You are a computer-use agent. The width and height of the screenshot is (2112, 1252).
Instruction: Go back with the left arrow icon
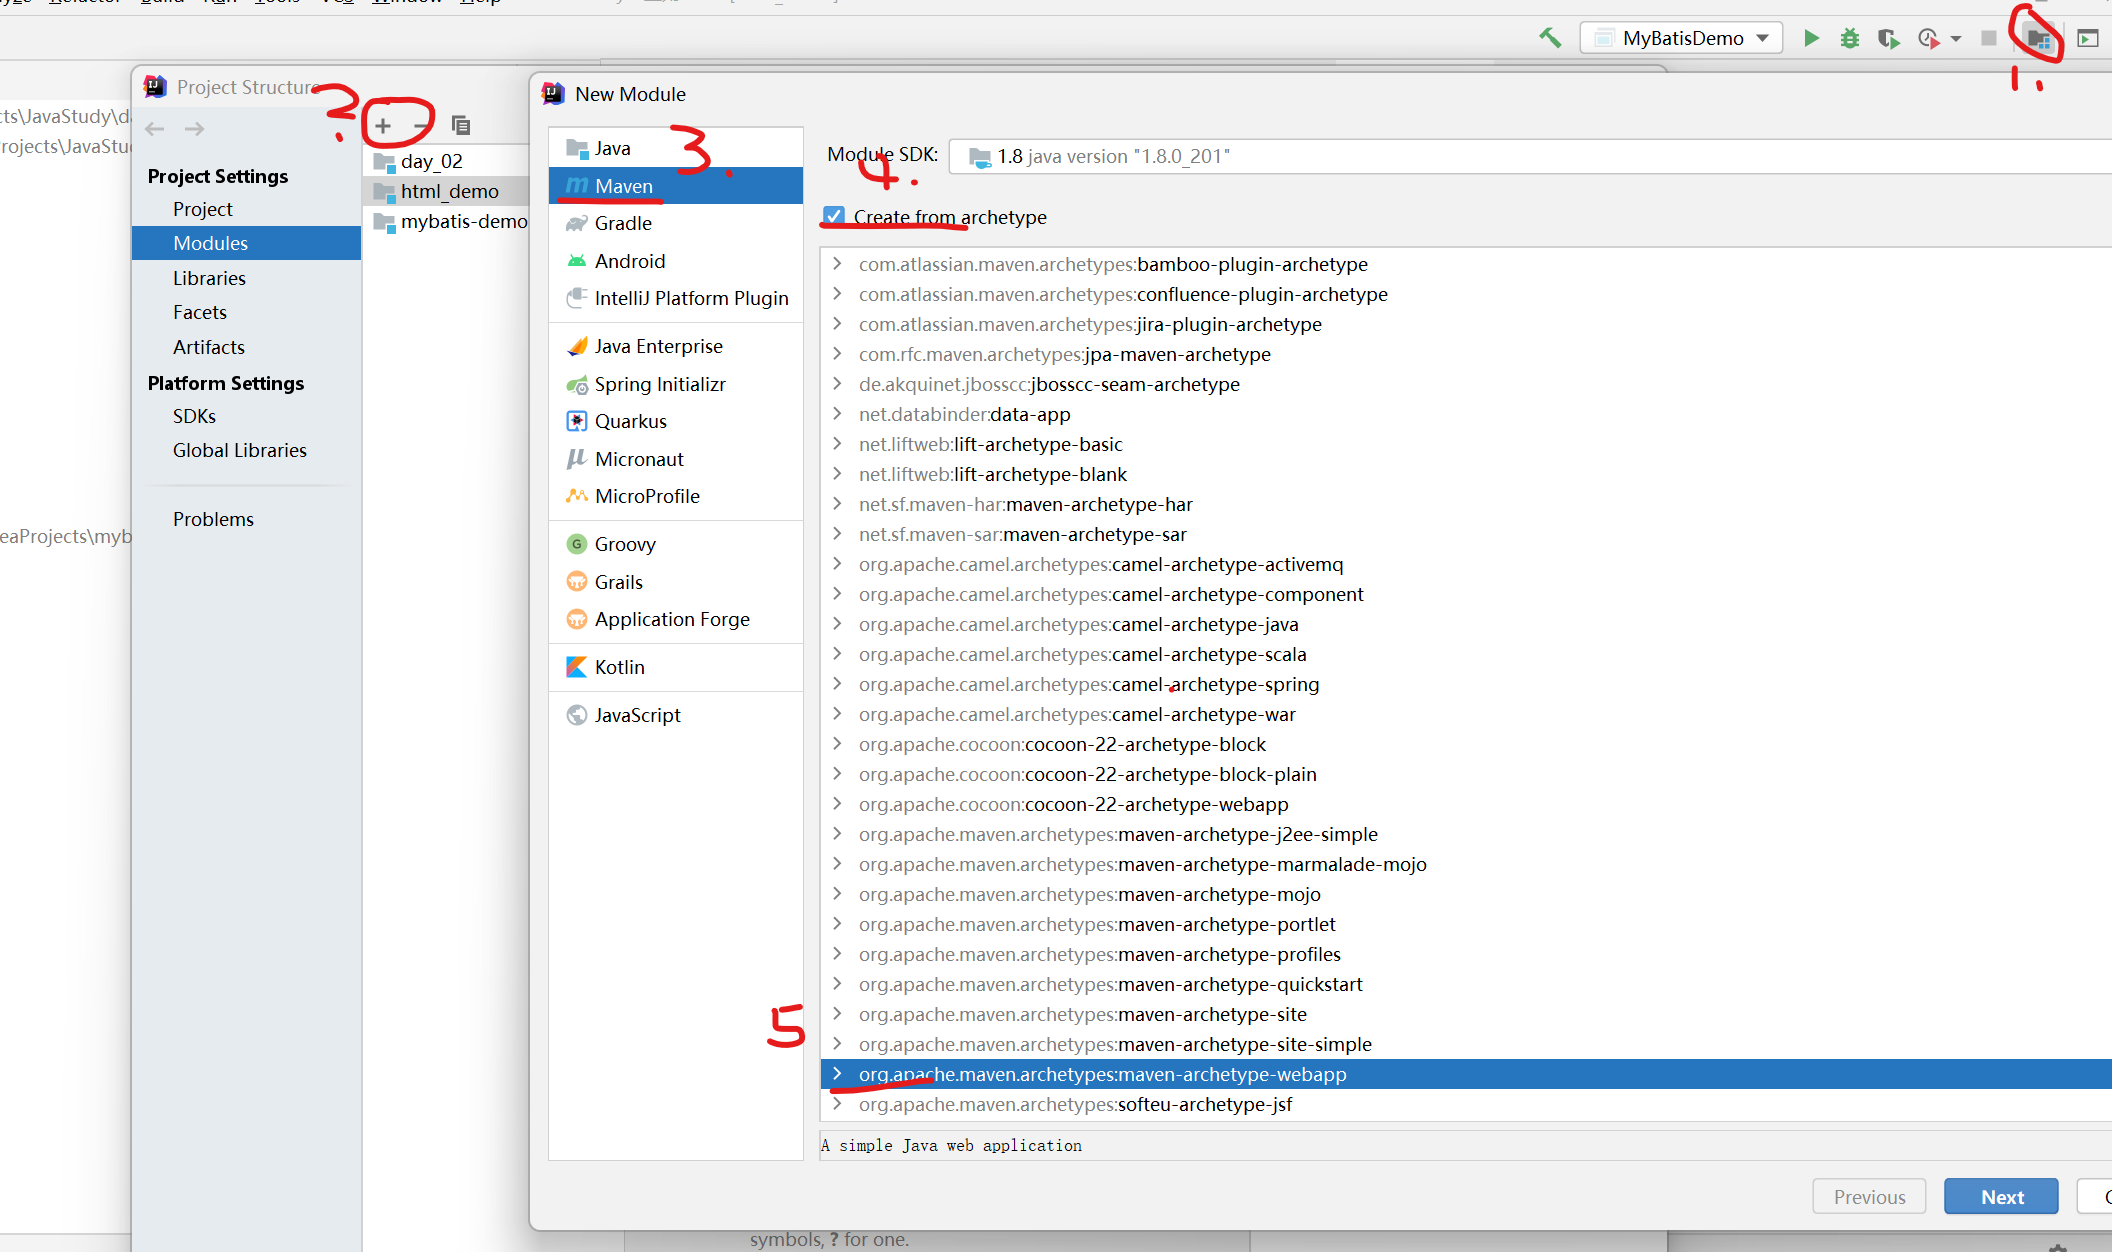coord(154,129)
